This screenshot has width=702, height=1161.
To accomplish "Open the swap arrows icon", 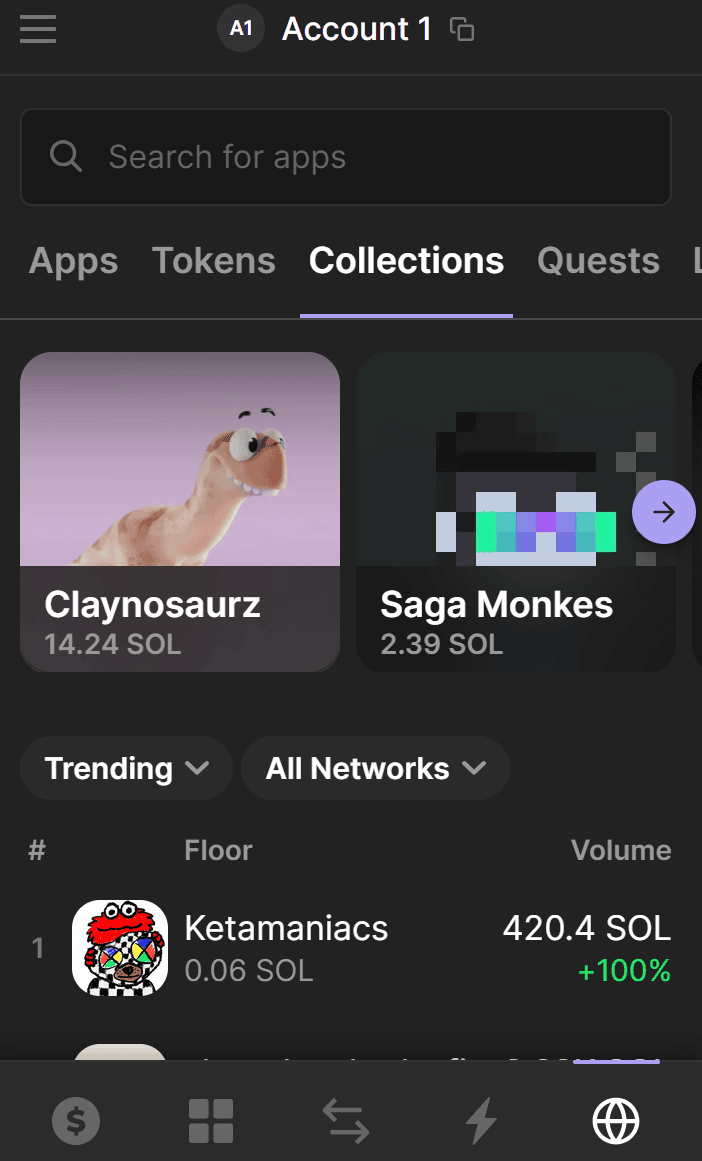I will [x=346, y=1121].
